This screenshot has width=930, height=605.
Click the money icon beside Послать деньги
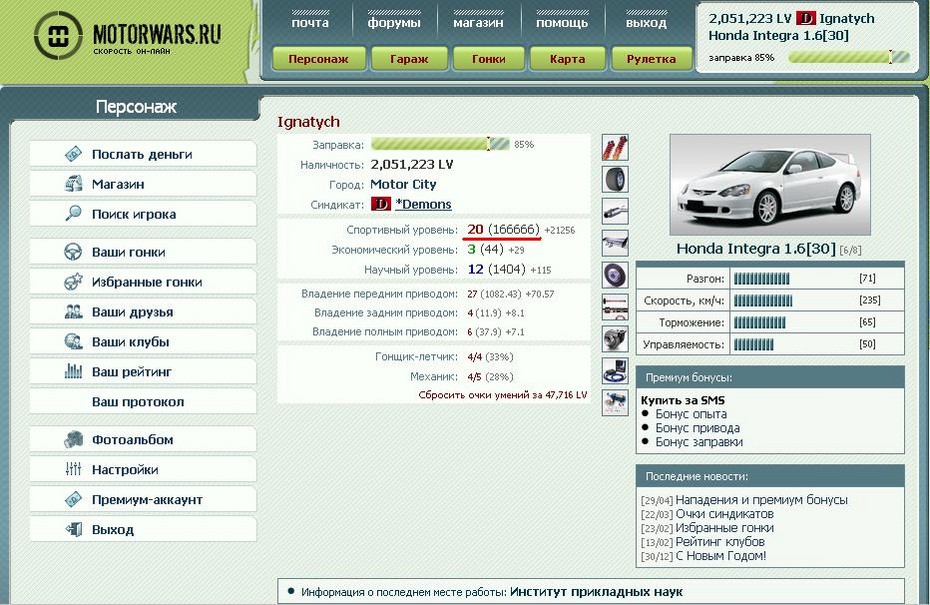point(73,154)
